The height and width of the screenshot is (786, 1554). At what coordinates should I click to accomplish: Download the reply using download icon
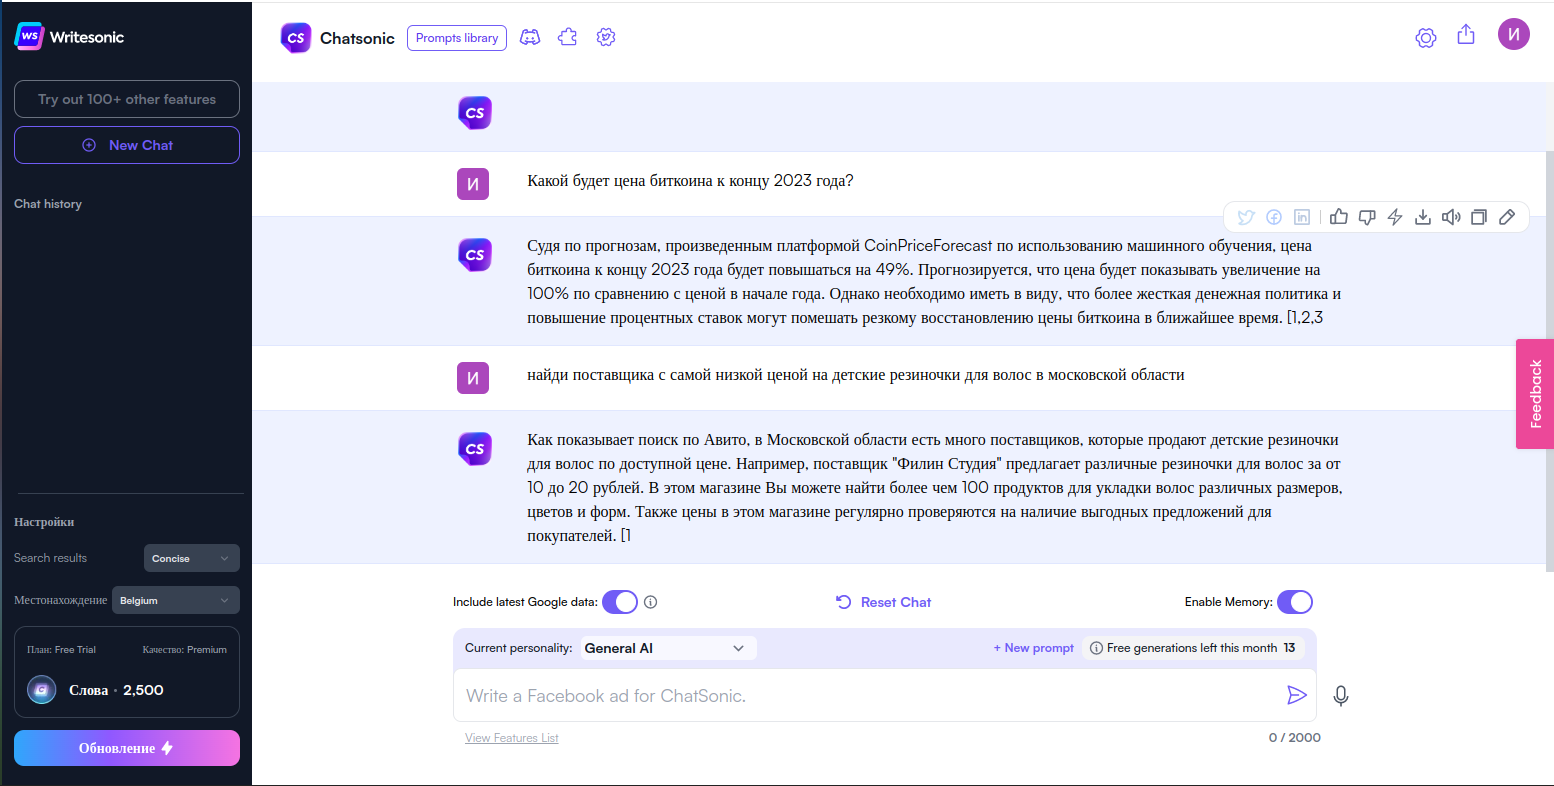pos(1423,217)
